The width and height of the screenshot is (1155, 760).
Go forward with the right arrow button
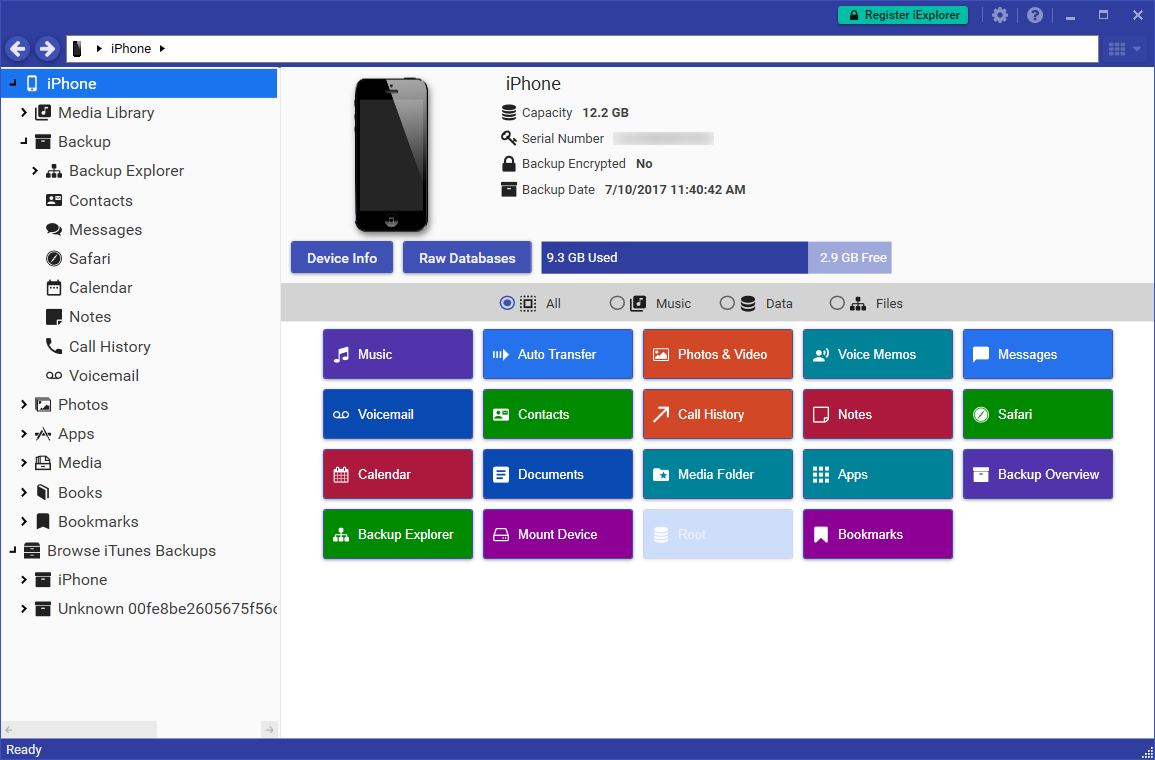pyautogui.click(x=47, y=49)
